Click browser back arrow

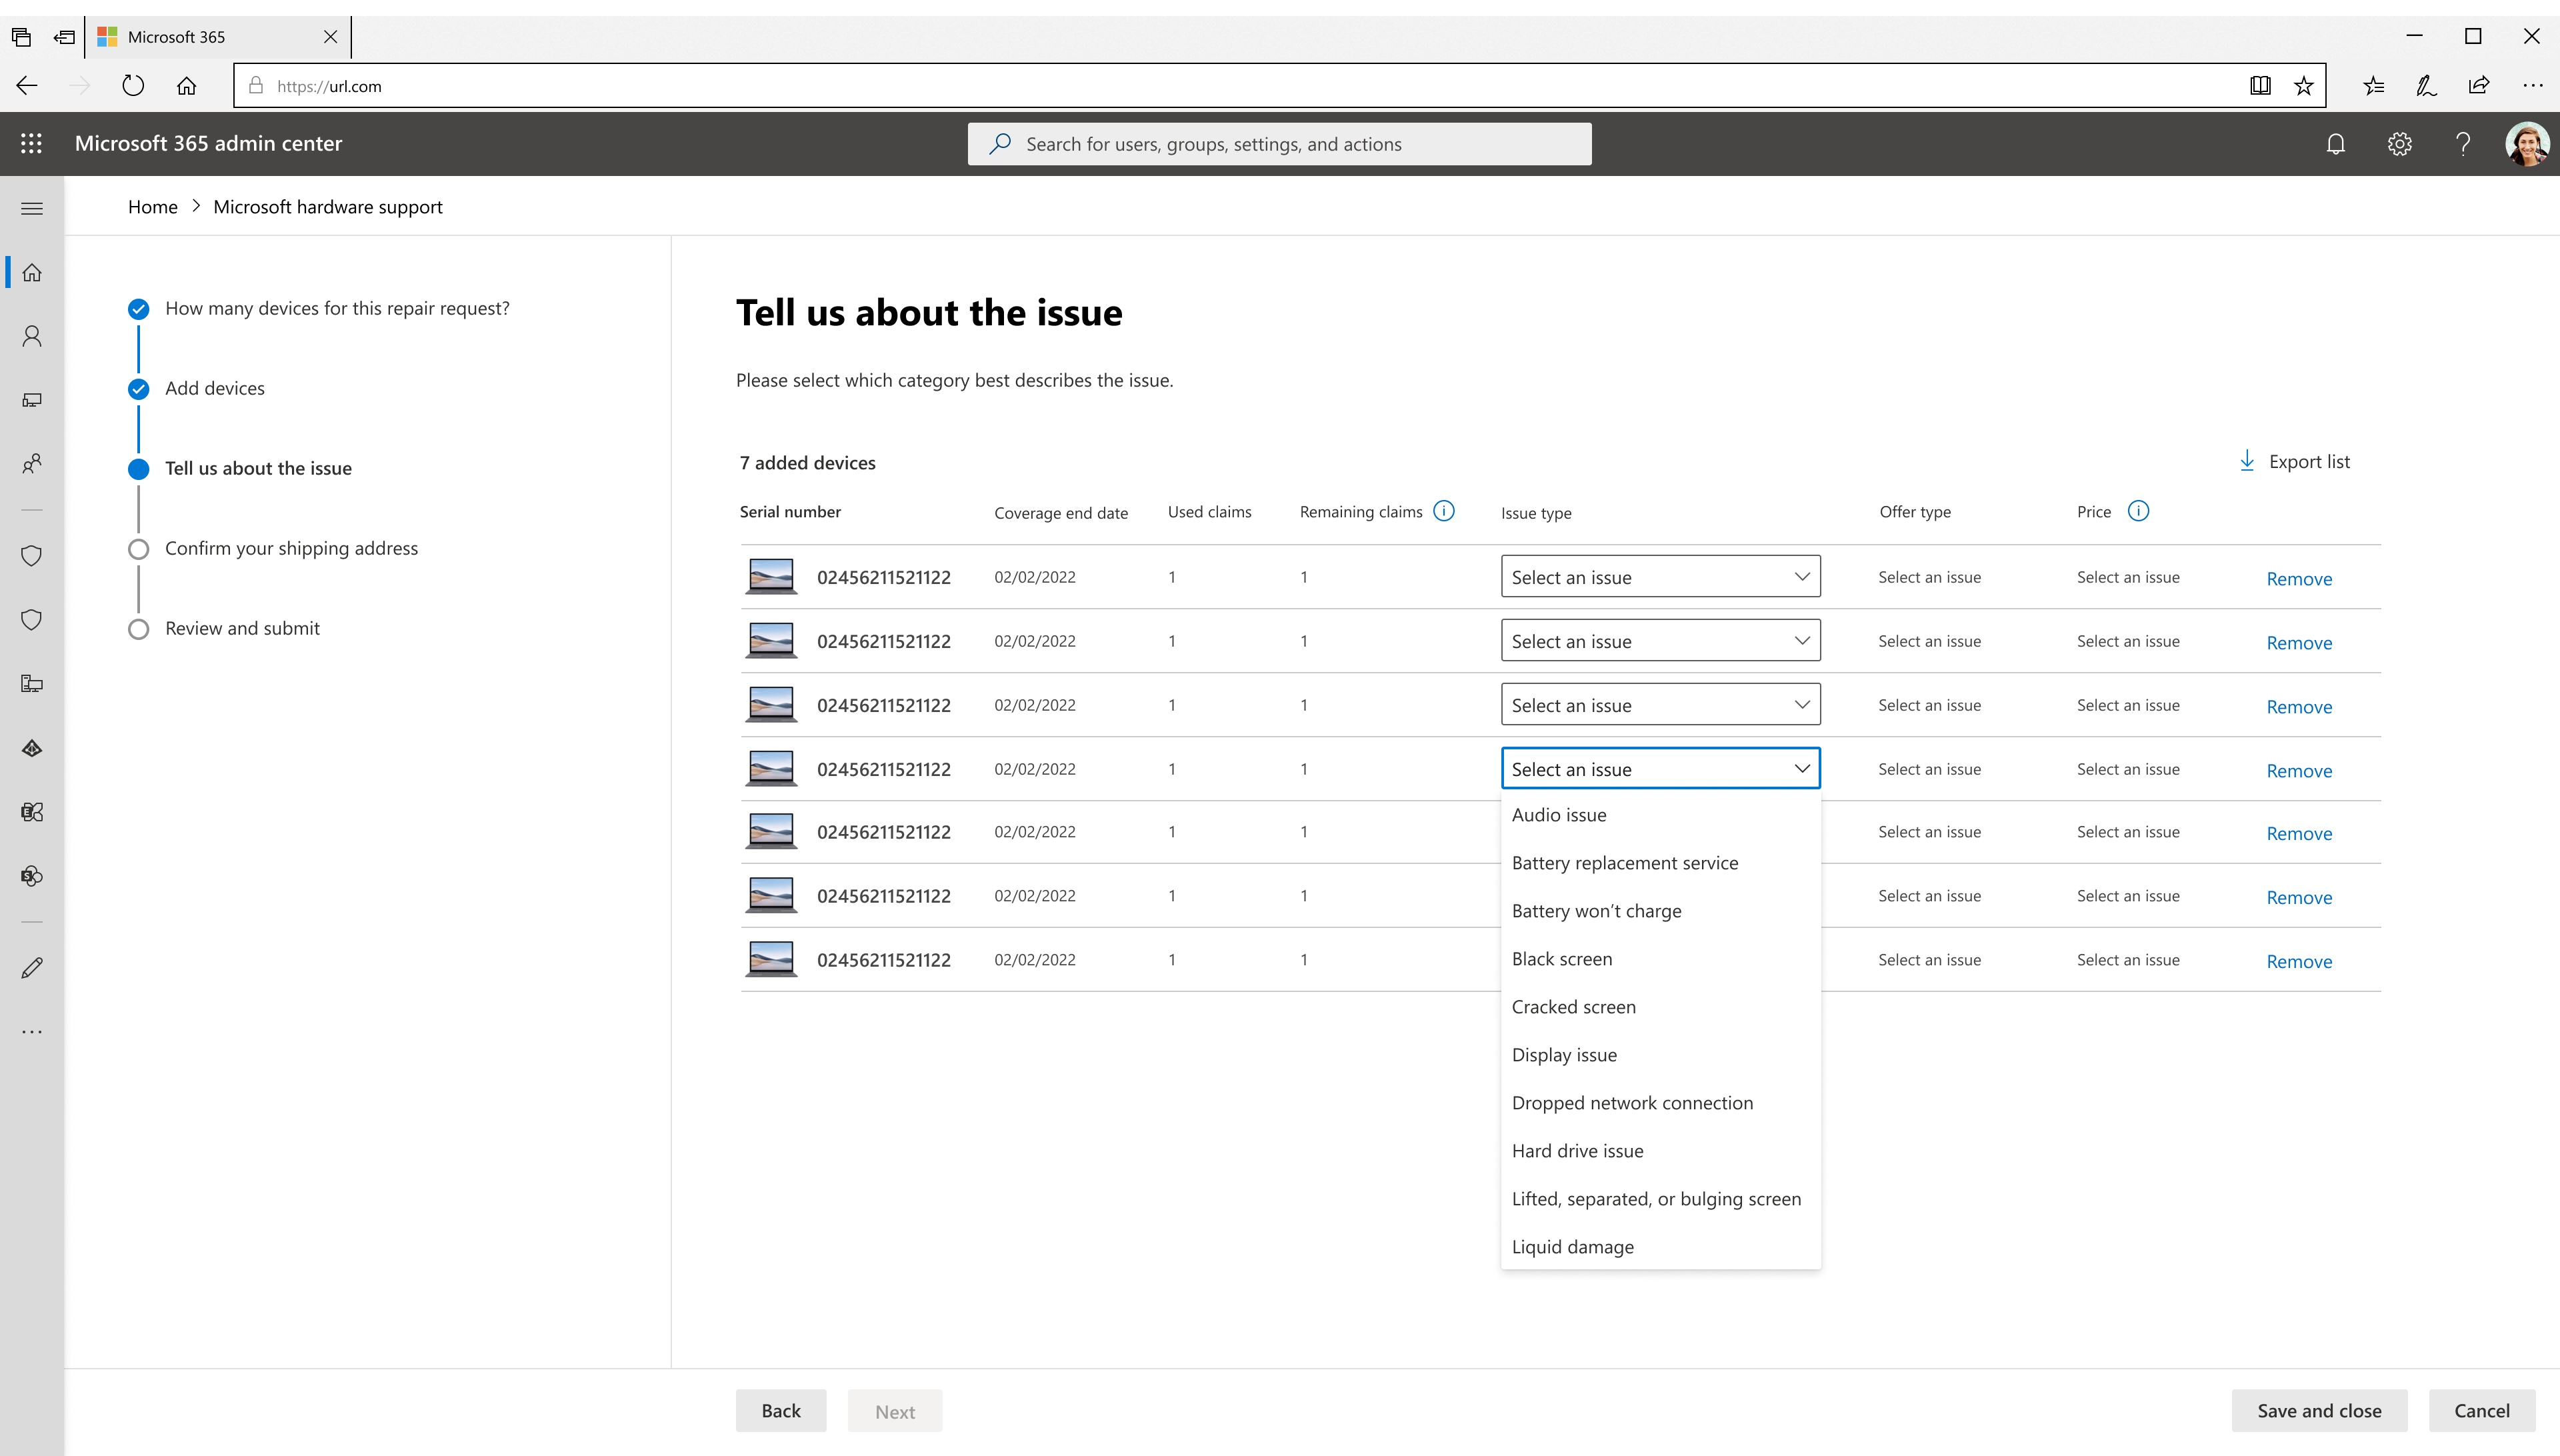[x=27, y=86]
